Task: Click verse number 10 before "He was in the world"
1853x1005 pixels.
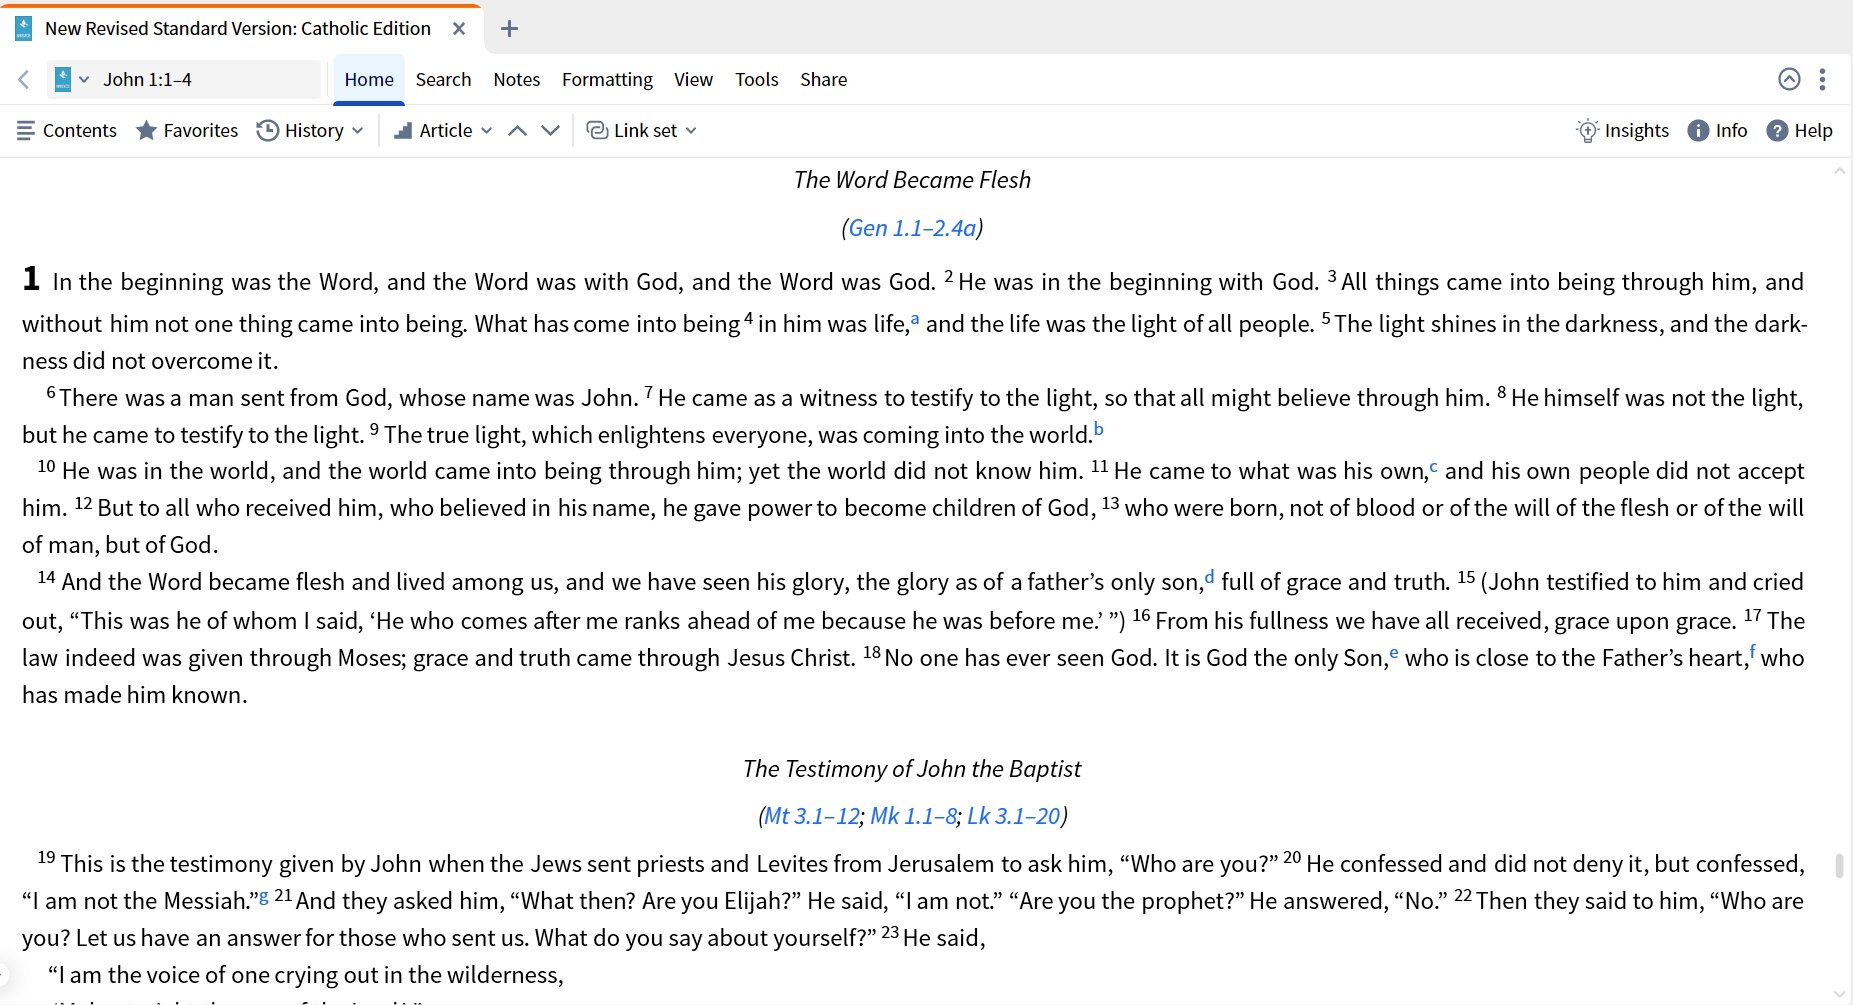Action: click(x=46, y=466)
